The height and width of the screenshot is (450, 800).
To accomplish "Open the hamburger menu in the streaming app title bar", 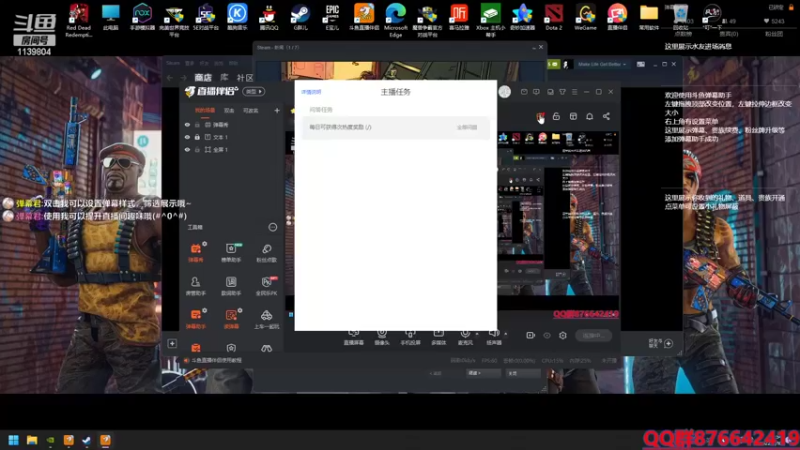I will 574,92.
